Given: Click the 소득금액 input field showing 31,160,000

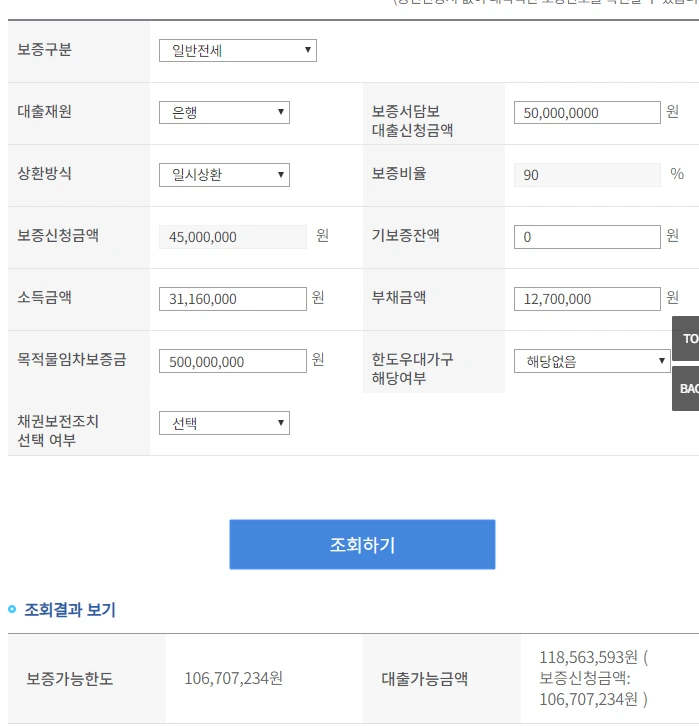Looking at the screenshot, I should [232, 299].
